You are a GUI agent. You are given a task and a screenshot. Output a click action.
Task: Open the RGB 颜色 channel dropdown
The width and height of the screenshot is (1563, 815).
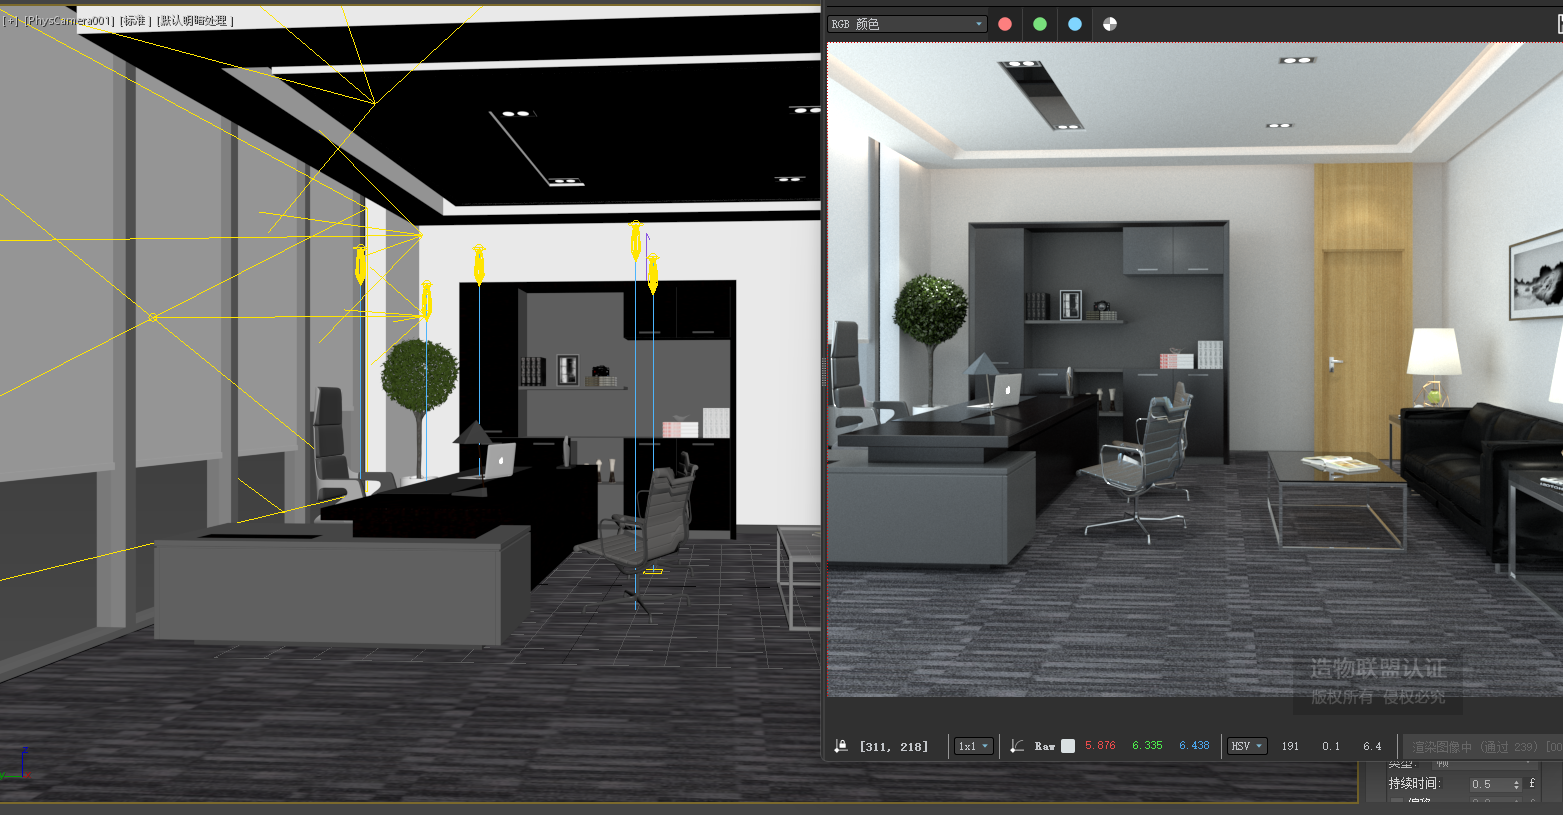point(907,24)
